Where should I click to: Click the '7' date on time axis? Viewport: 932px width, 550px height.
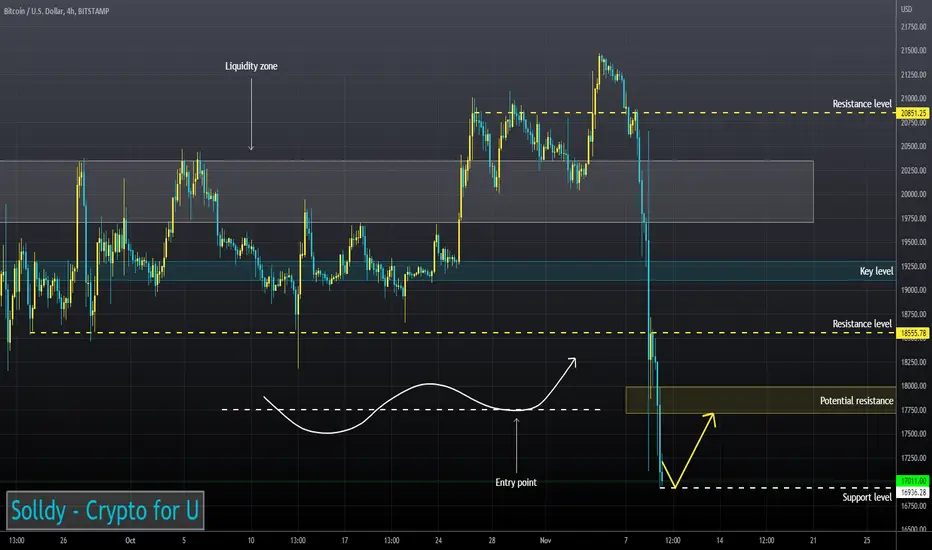625,540
